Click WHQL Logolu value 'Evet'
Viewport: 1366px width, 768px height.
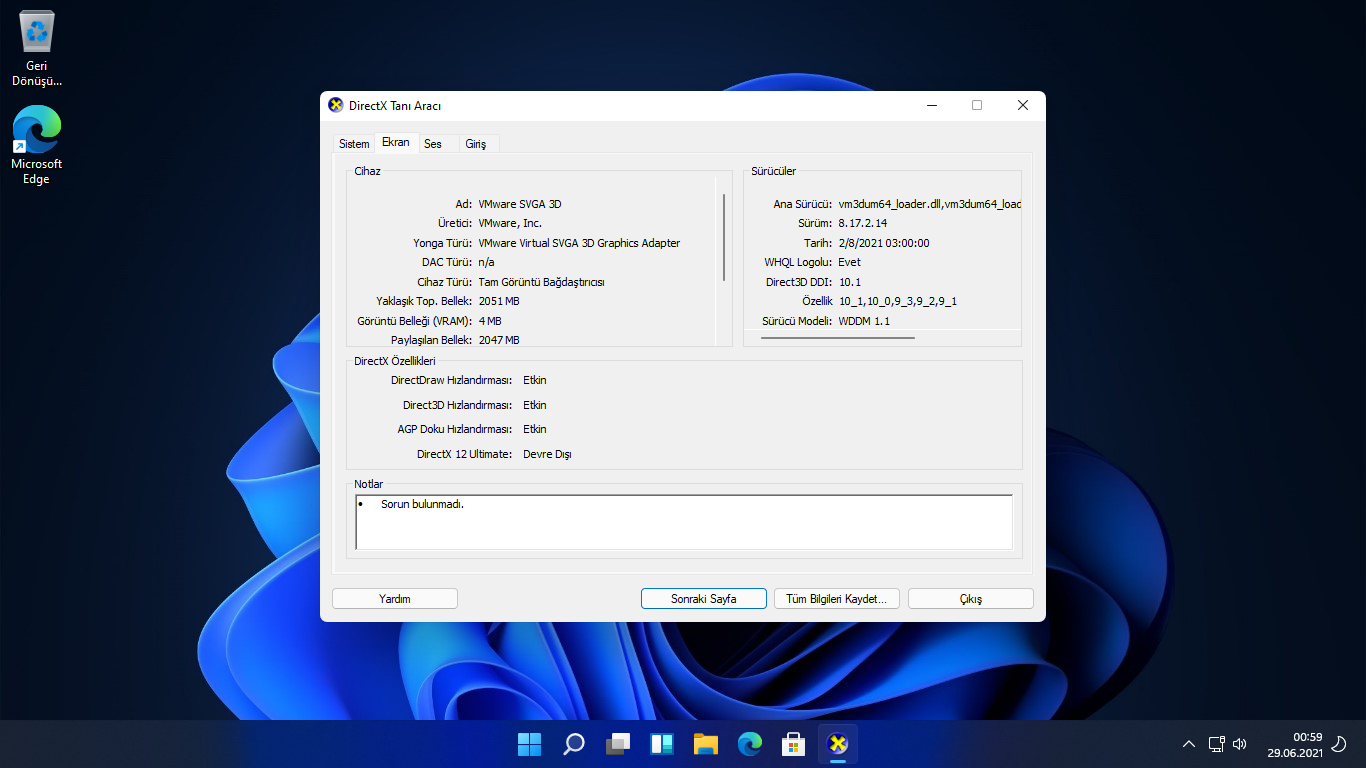[849, 262]
